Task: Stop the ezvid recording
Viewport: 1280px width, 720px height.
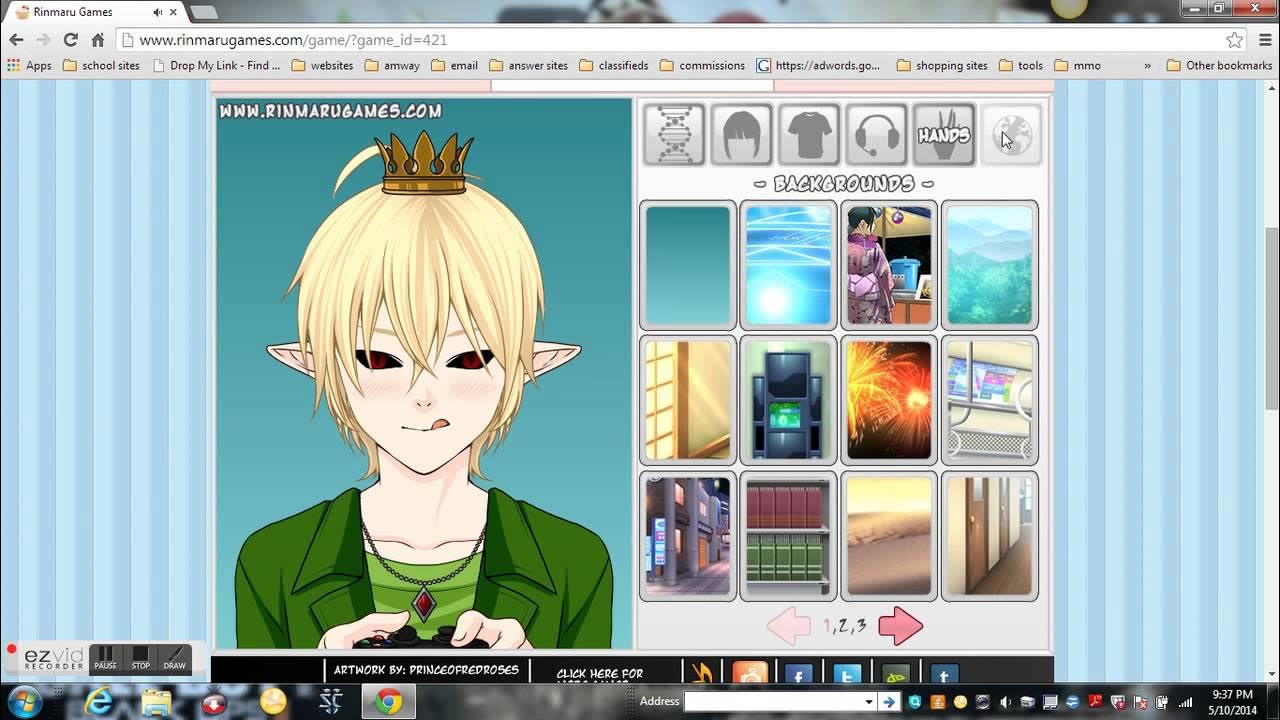Action: pyautogui.click(x=140, y=657)
